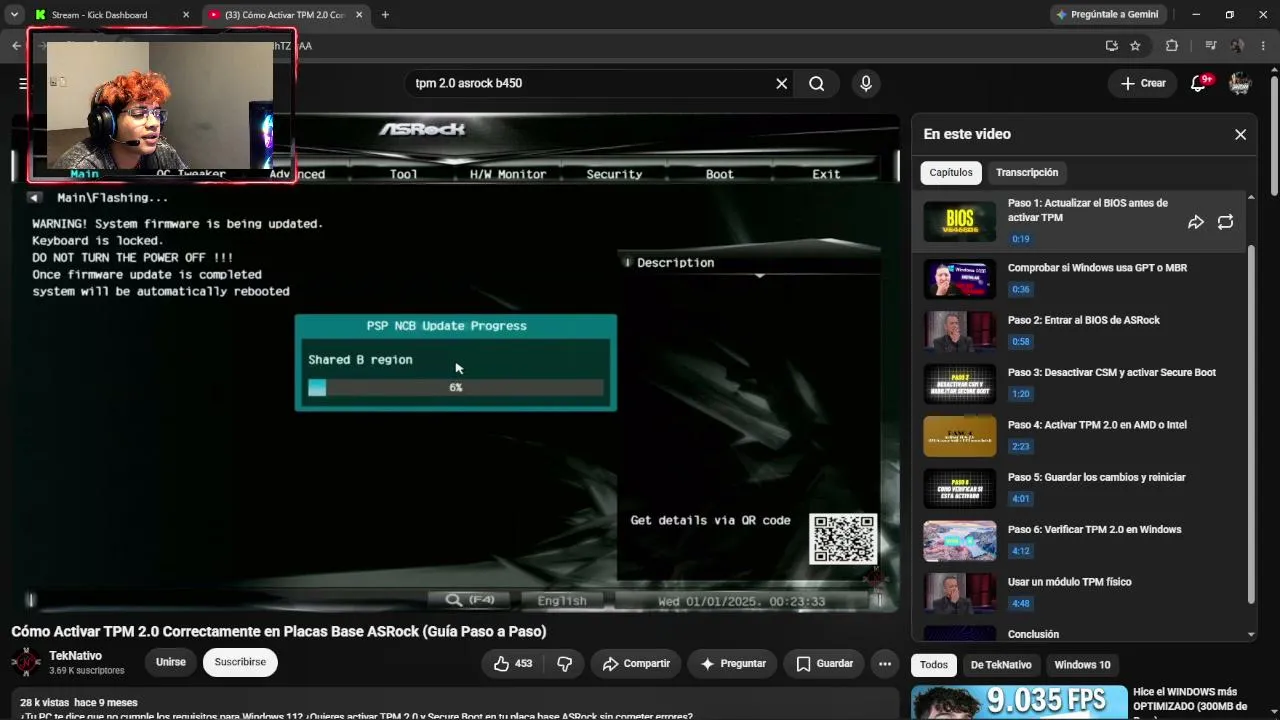Jump to the 0:36 timestamp
Screen dimensions: 1280x720
[x=1020, y=290]
